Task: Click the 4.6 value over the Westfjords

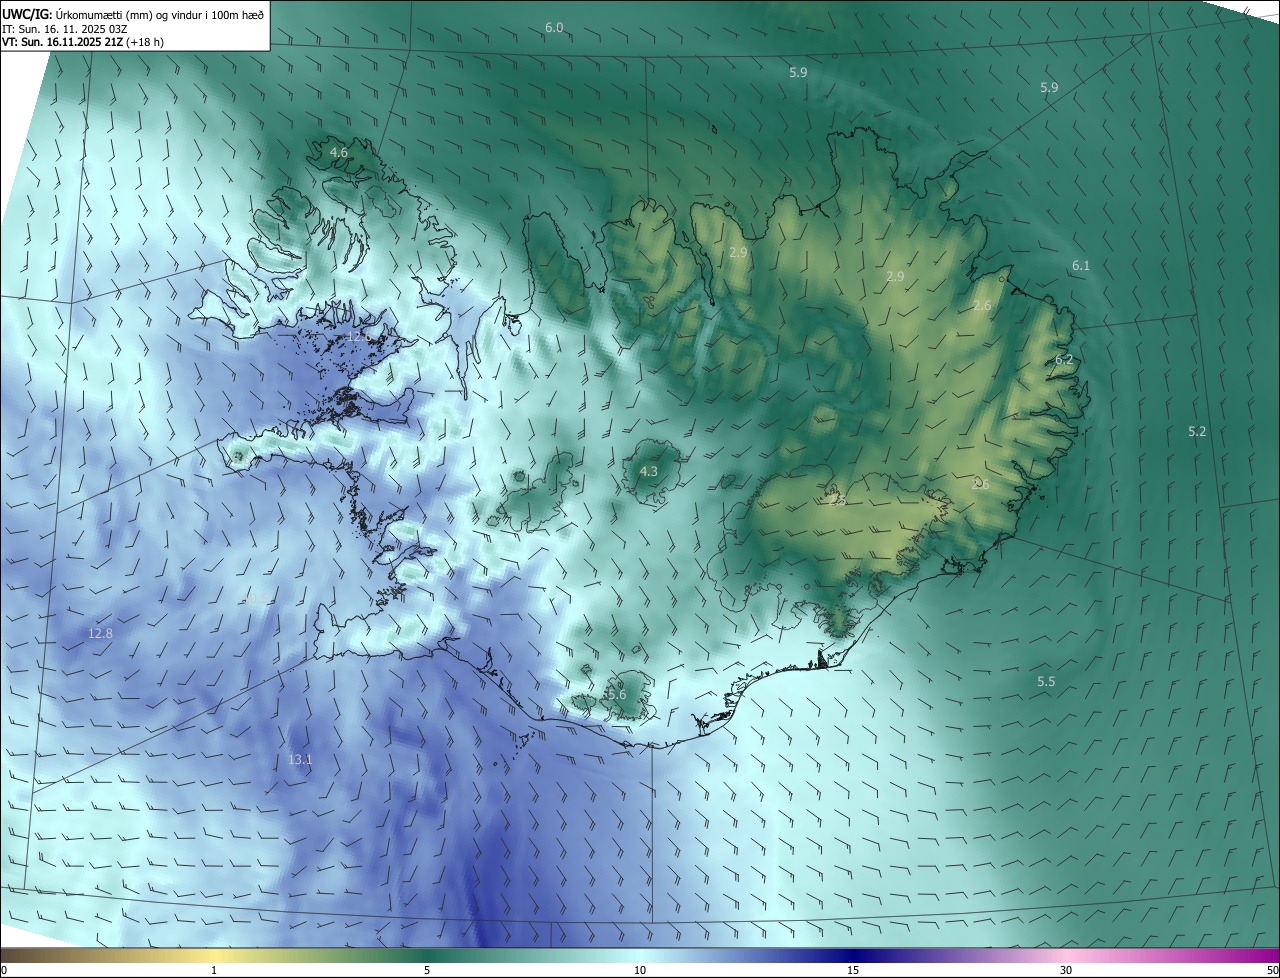Action: click(339, 152)
